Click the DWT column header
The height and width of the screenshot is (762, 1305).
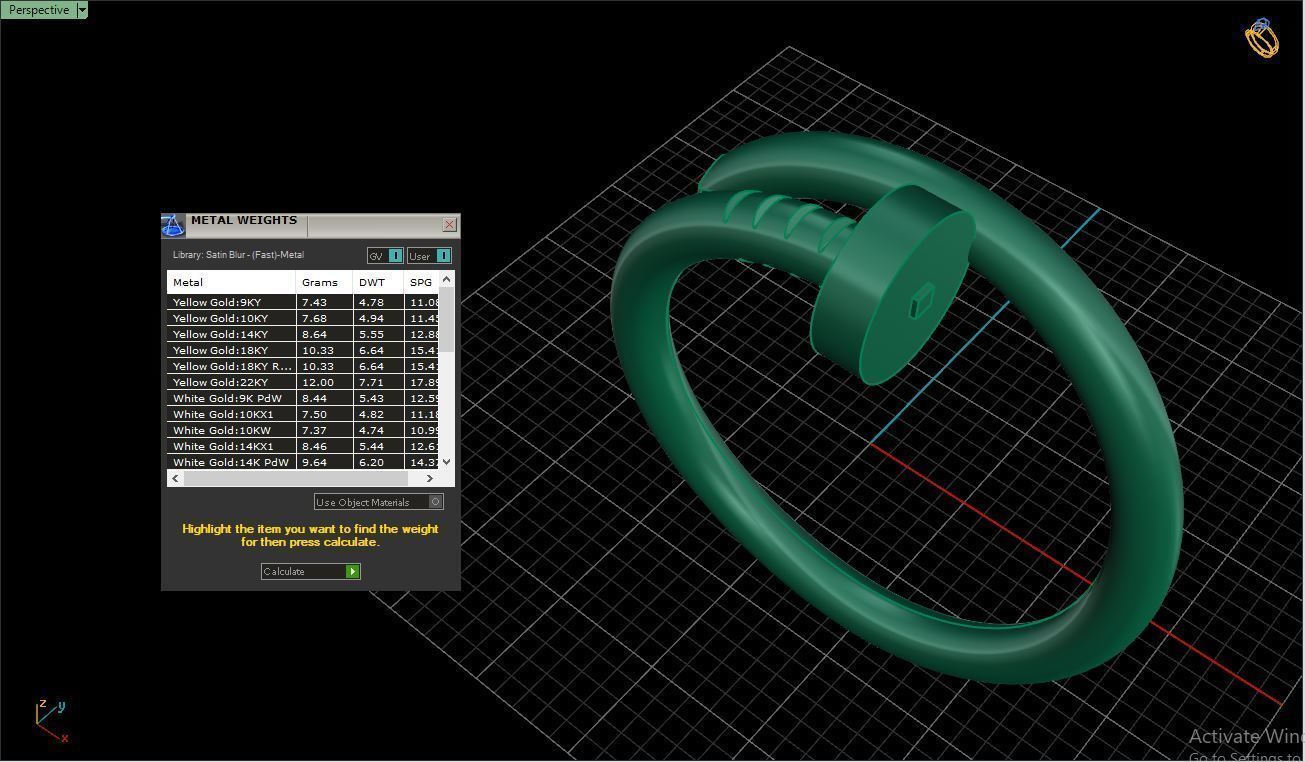pyautogui.click(x=378, y=282)
